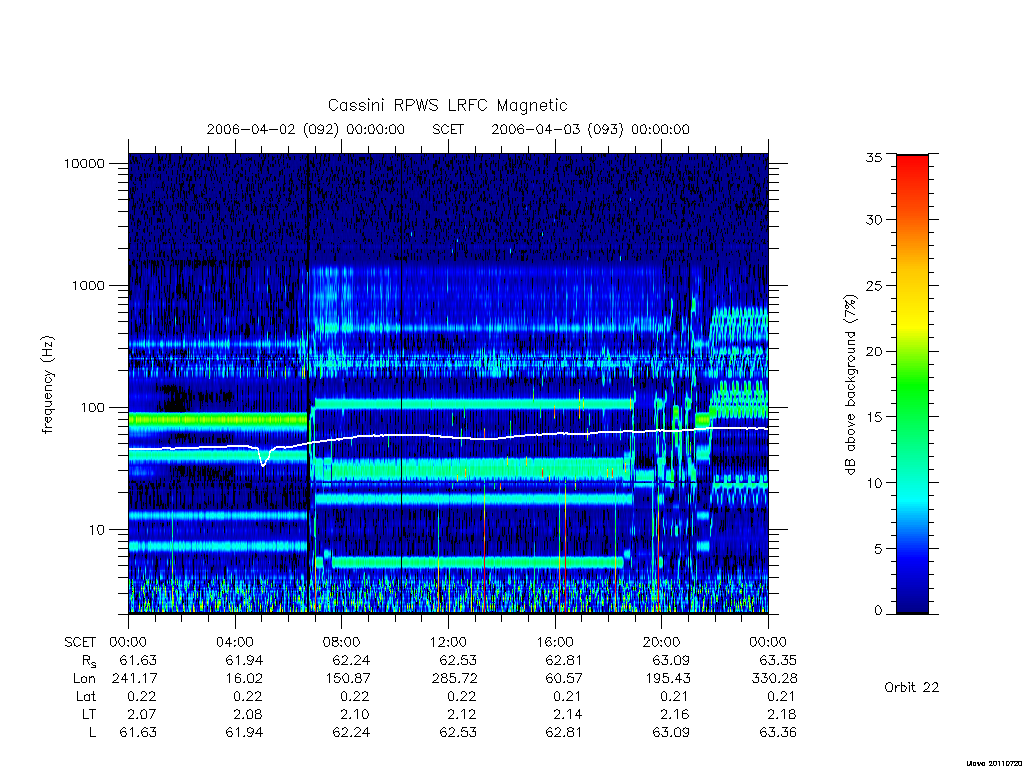Click the Rs value 62.53
This screenshot has width=1024, height=768.
pos(457,660)
